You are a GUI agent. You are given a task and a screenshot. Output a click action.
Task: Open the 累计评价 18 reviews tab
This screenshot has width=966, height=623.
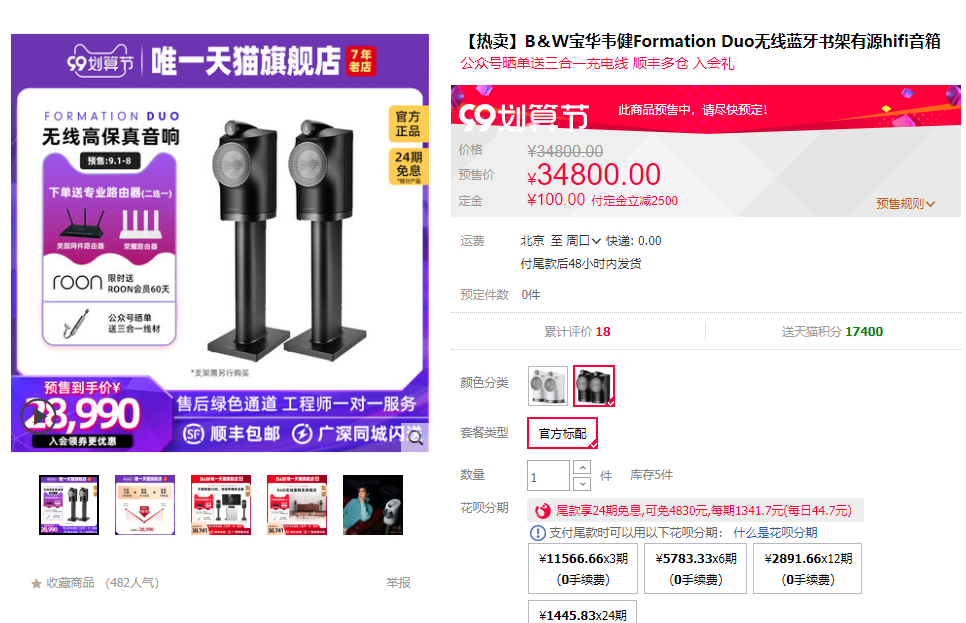[577, 332]
